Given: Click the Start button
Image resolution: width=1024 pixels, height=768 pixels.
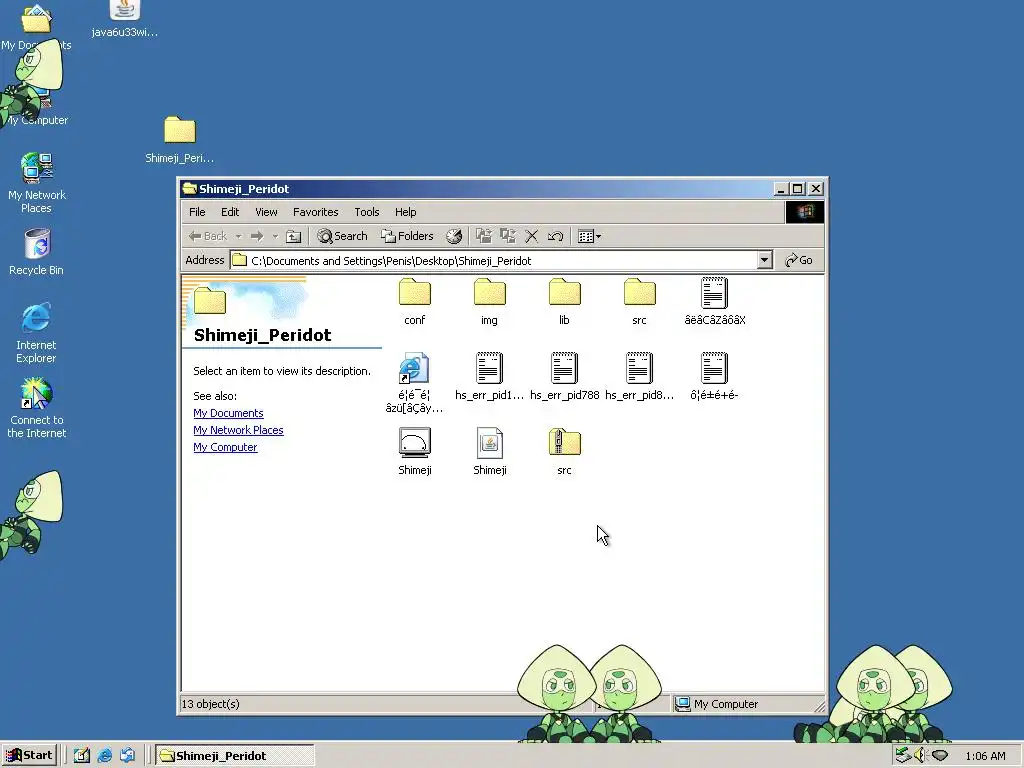Looking at the screenshot, I should [29, 756].
